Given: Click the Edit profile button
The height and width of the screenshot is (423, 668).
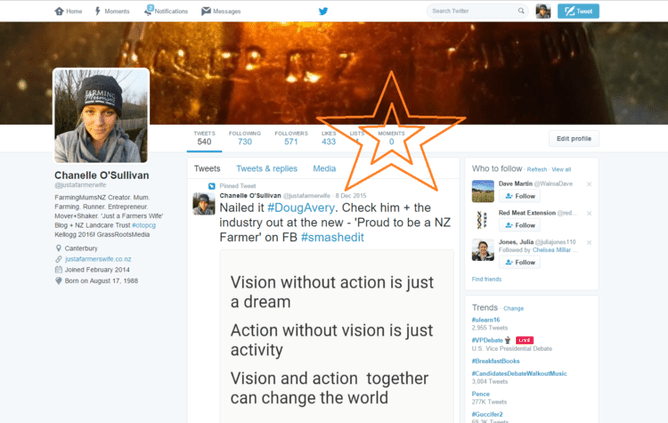Looking at the screenshot, I should [574, 139].
